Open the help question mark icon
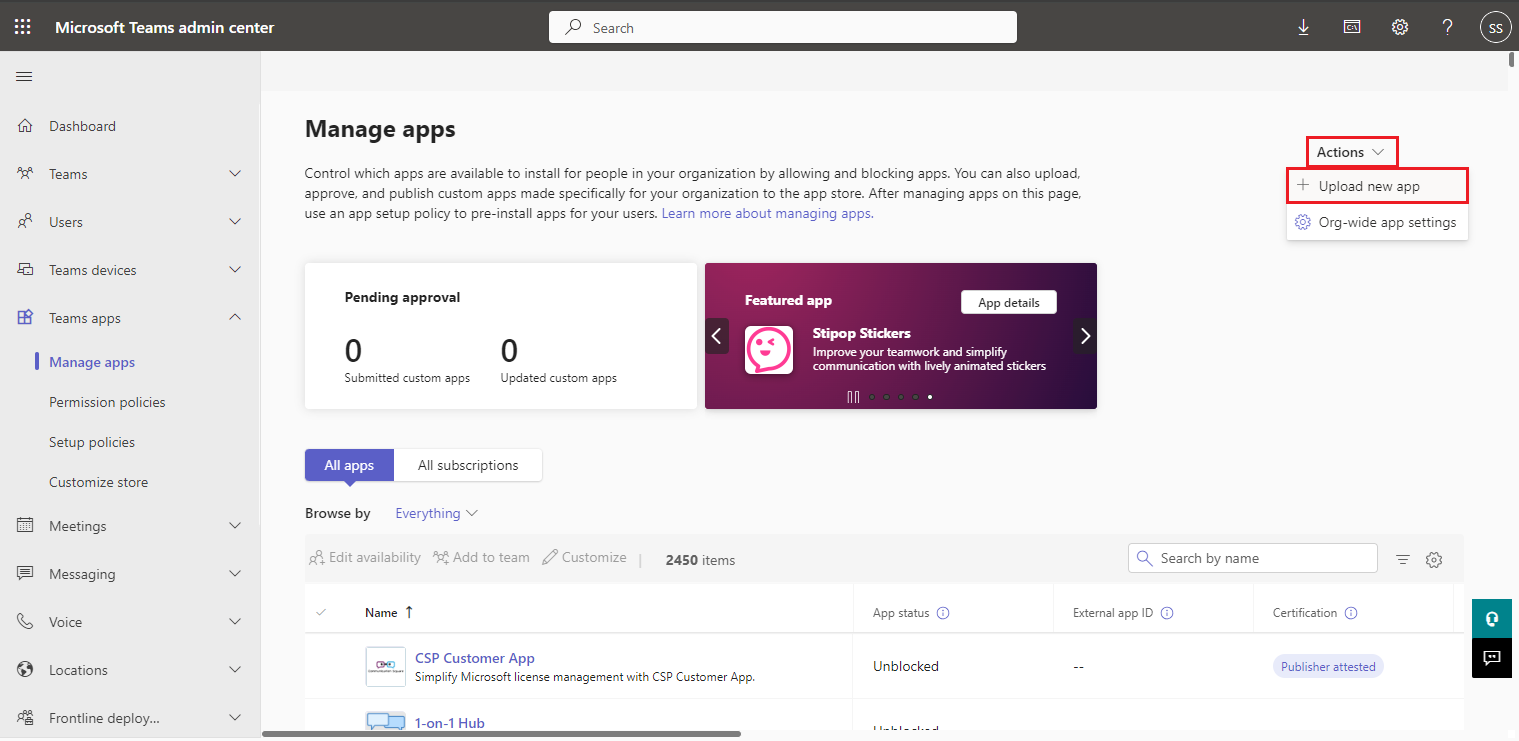Viewport: 1519px width, 741px height. coord(1447,27)
